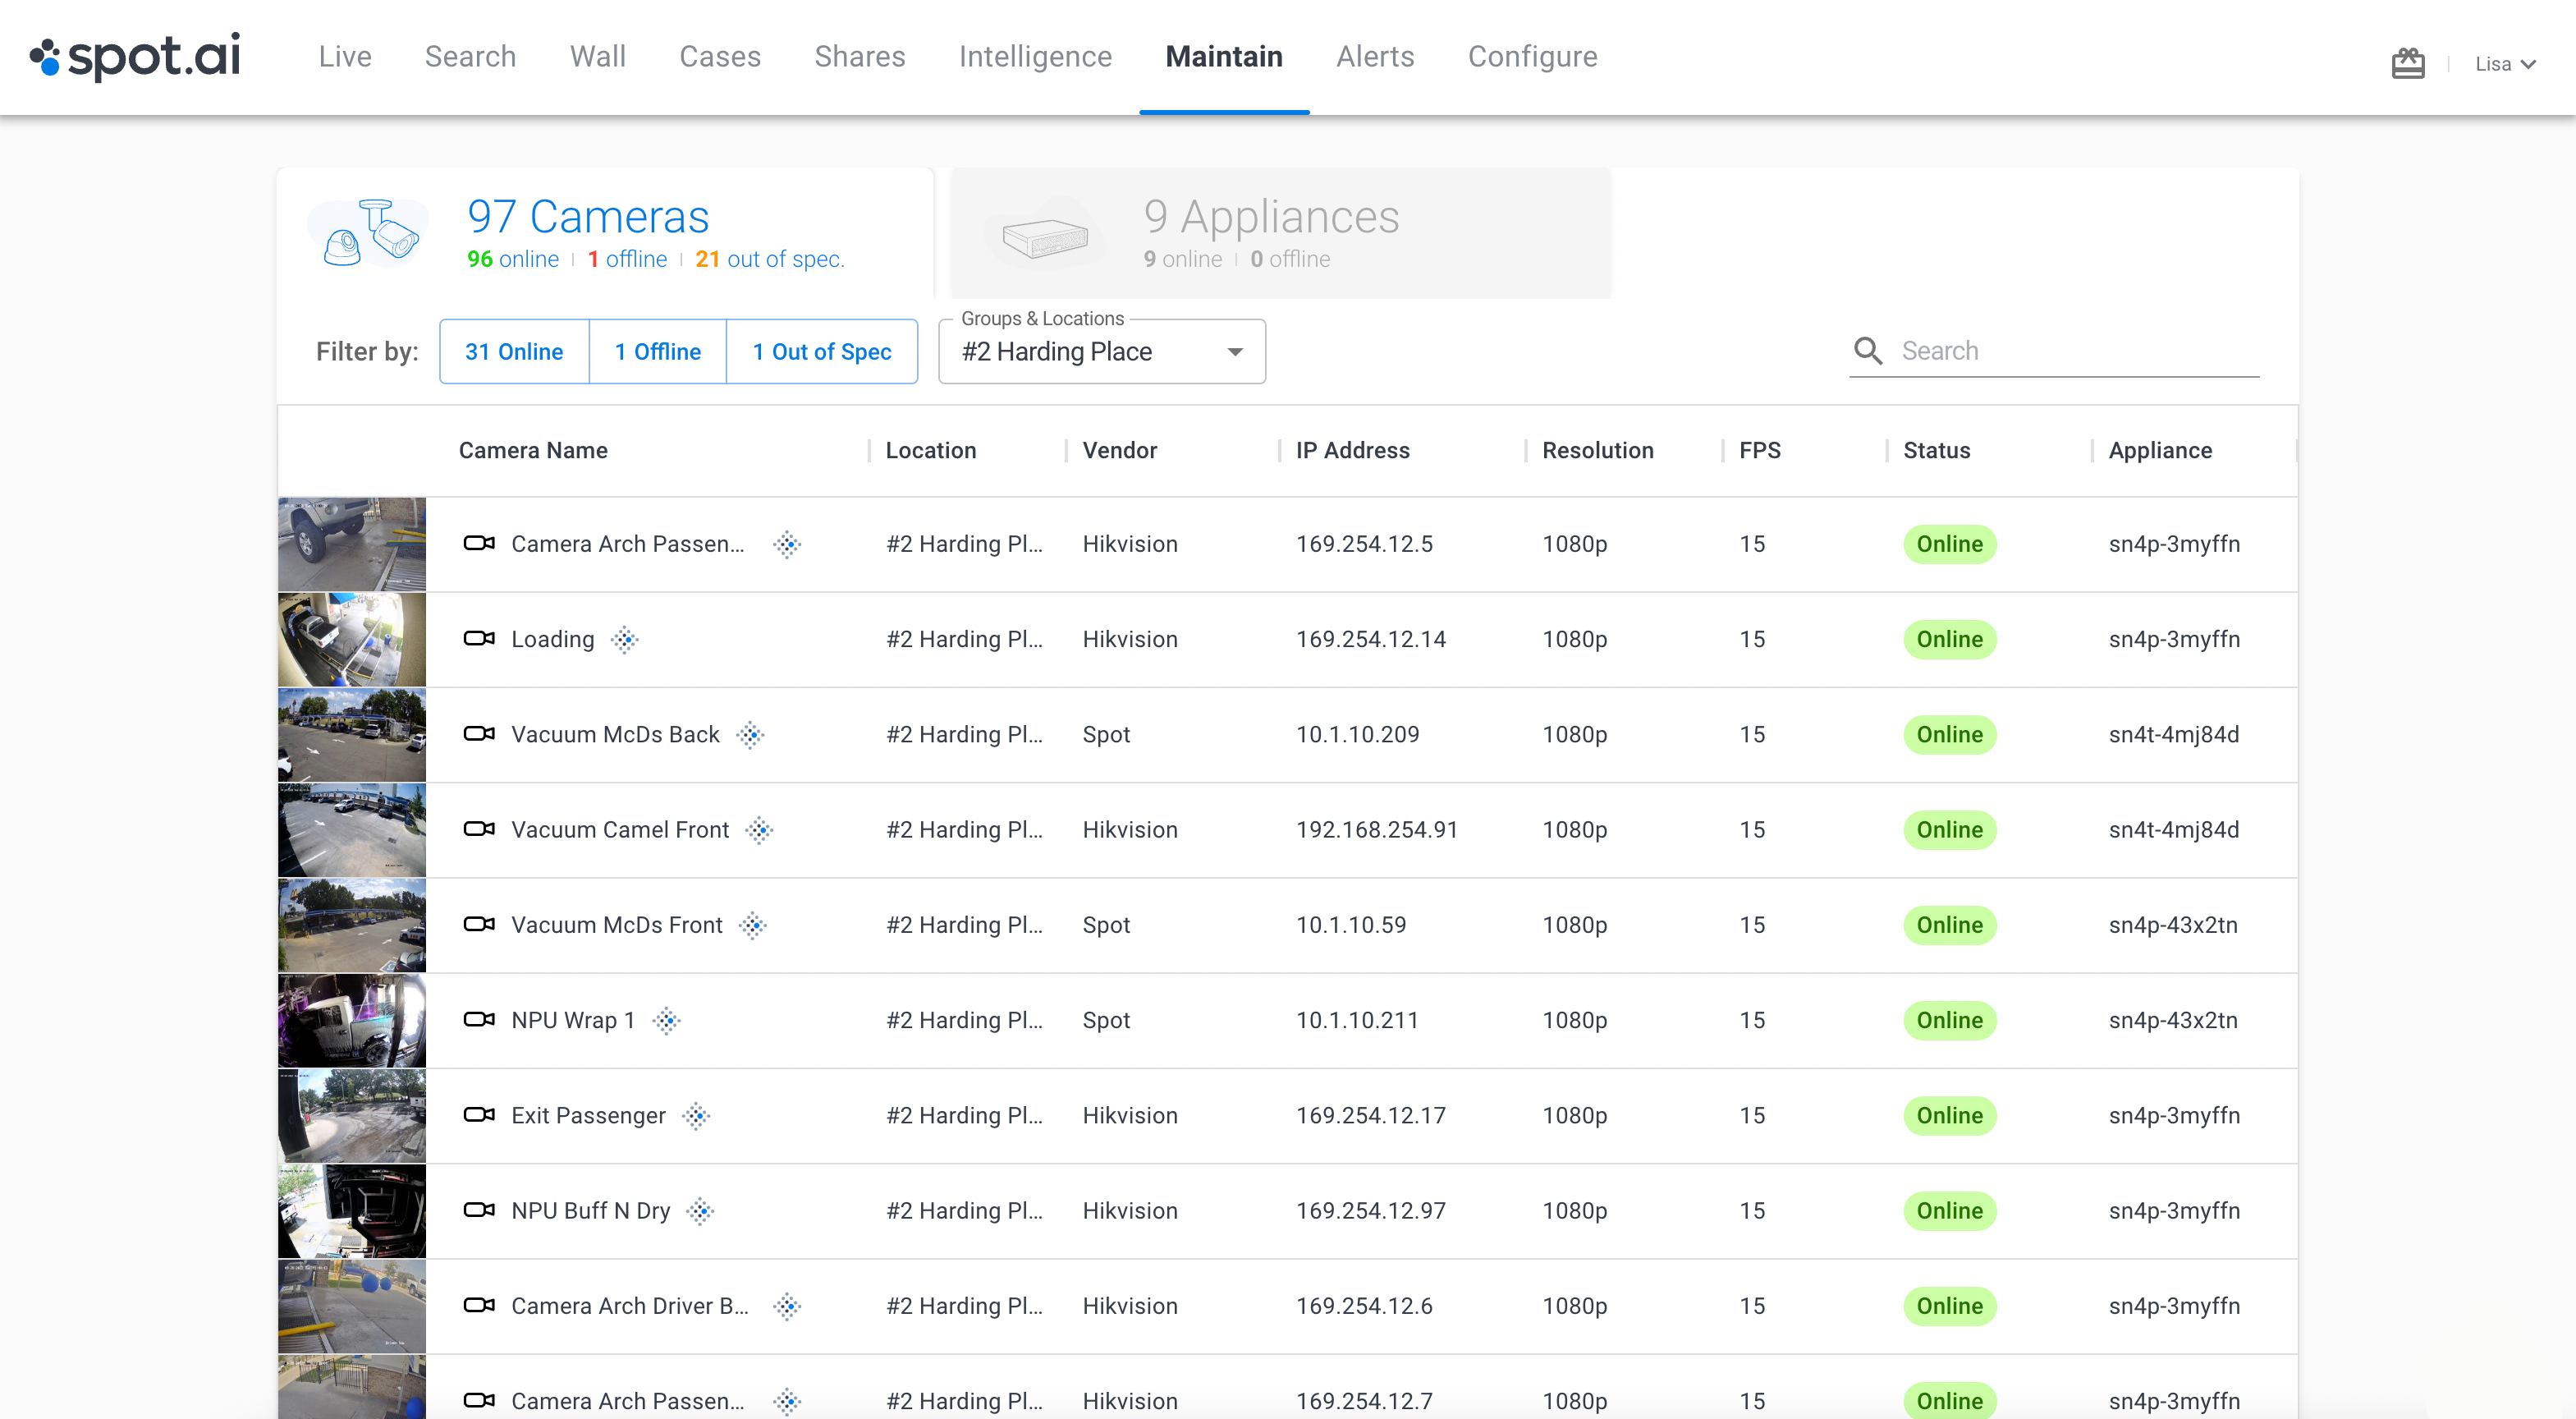Image resolution: width=2576 pixels, height=1419 pixels.
Task: Toggle the 31 Online filter
Action: (x=514, y=352)
